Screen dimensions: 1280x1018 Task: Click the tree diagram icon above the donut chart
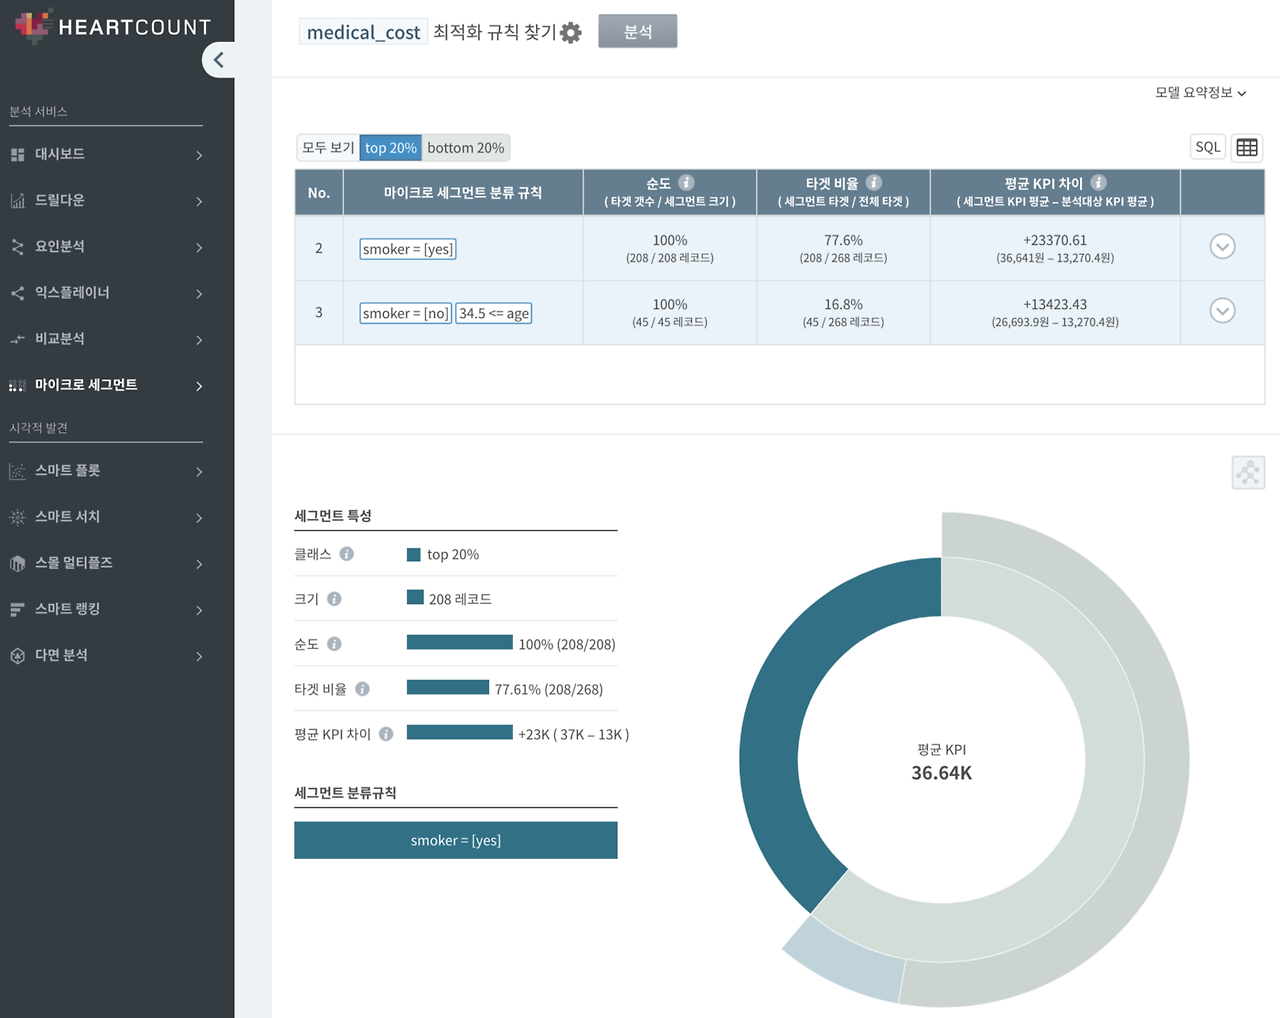click(x=1248, y=472)
